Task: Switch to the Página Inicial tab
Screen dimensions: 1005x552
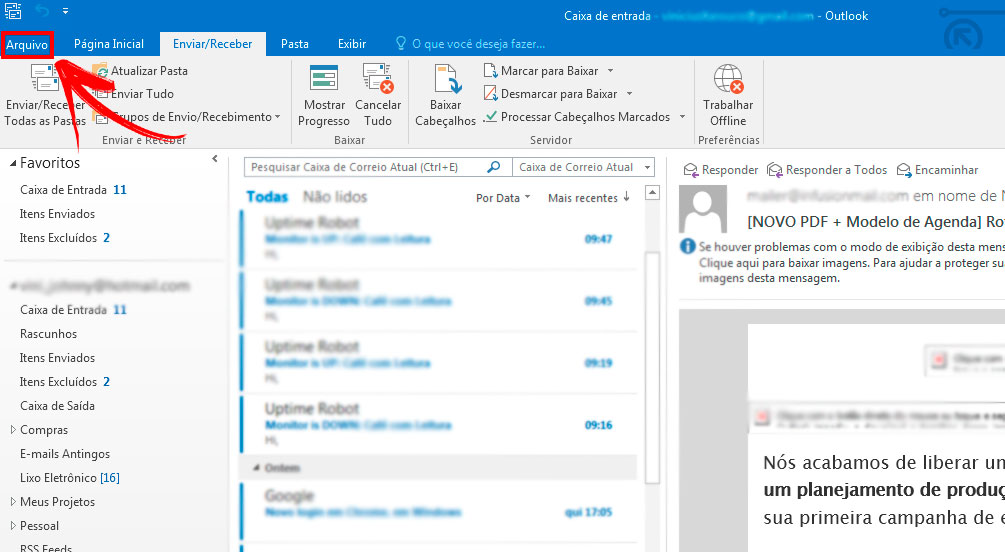Action: [109, 44]
